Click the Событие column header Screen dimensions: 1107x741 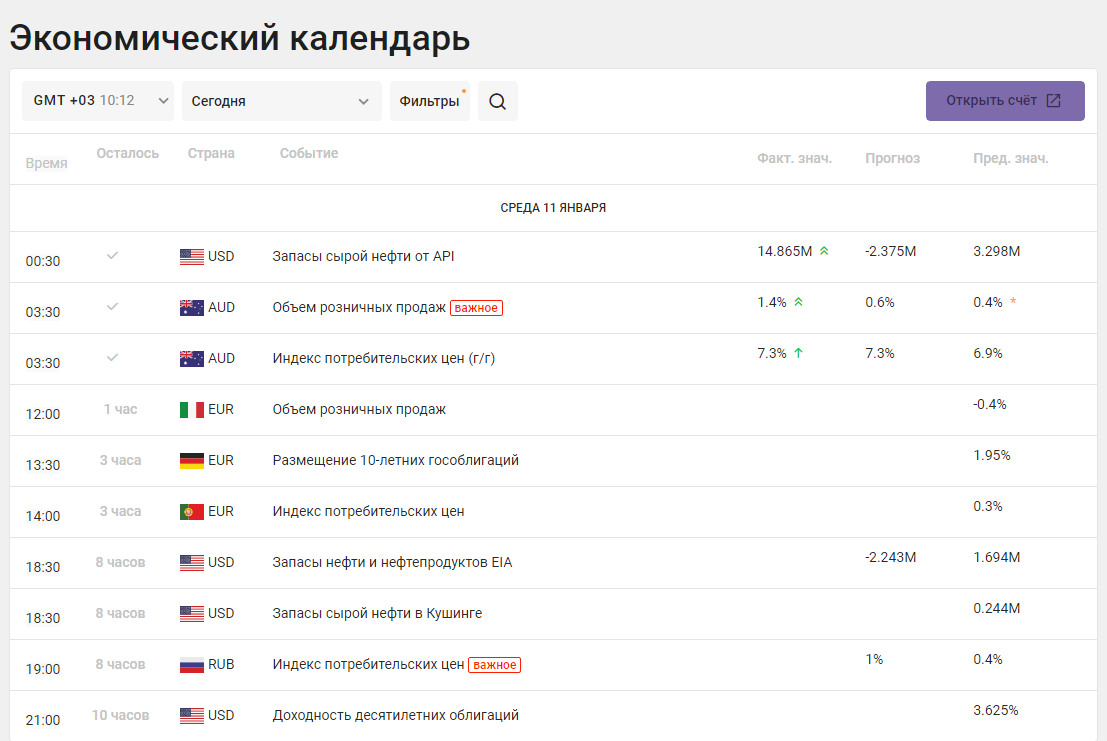309,153
